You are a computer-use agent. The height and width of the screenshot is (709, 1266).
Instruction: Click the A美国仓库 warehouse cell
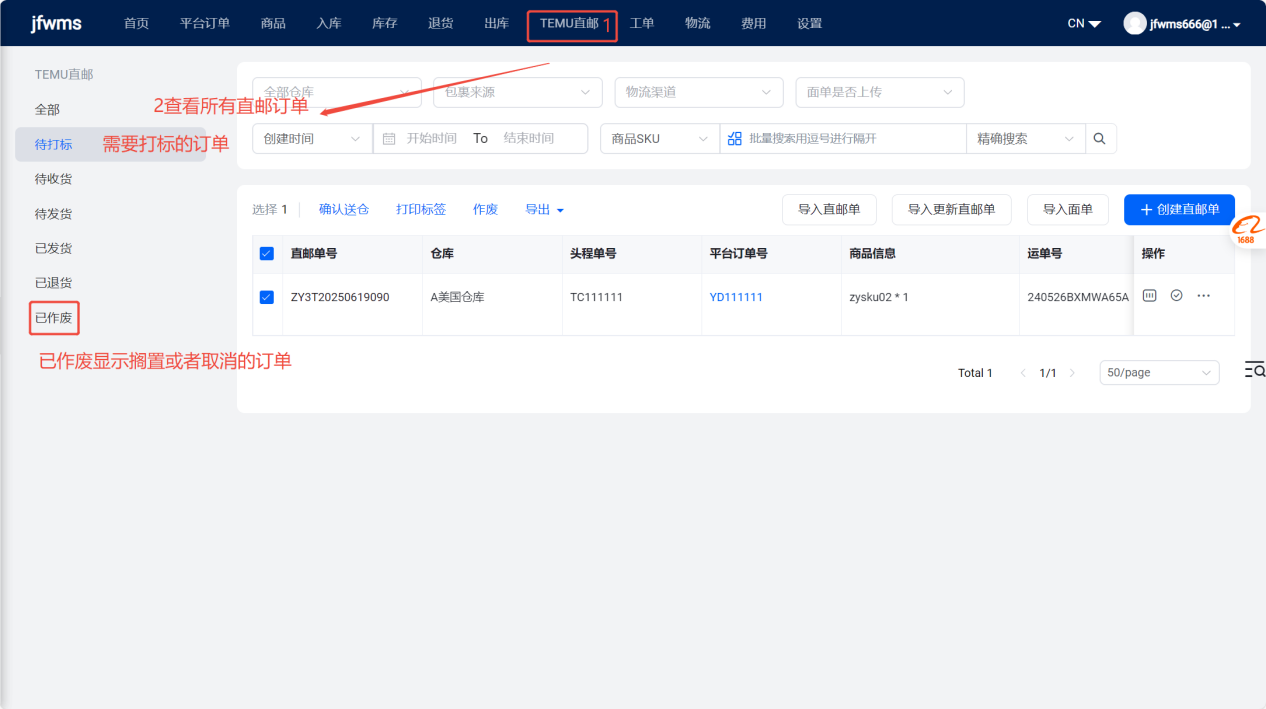point(457,297)
